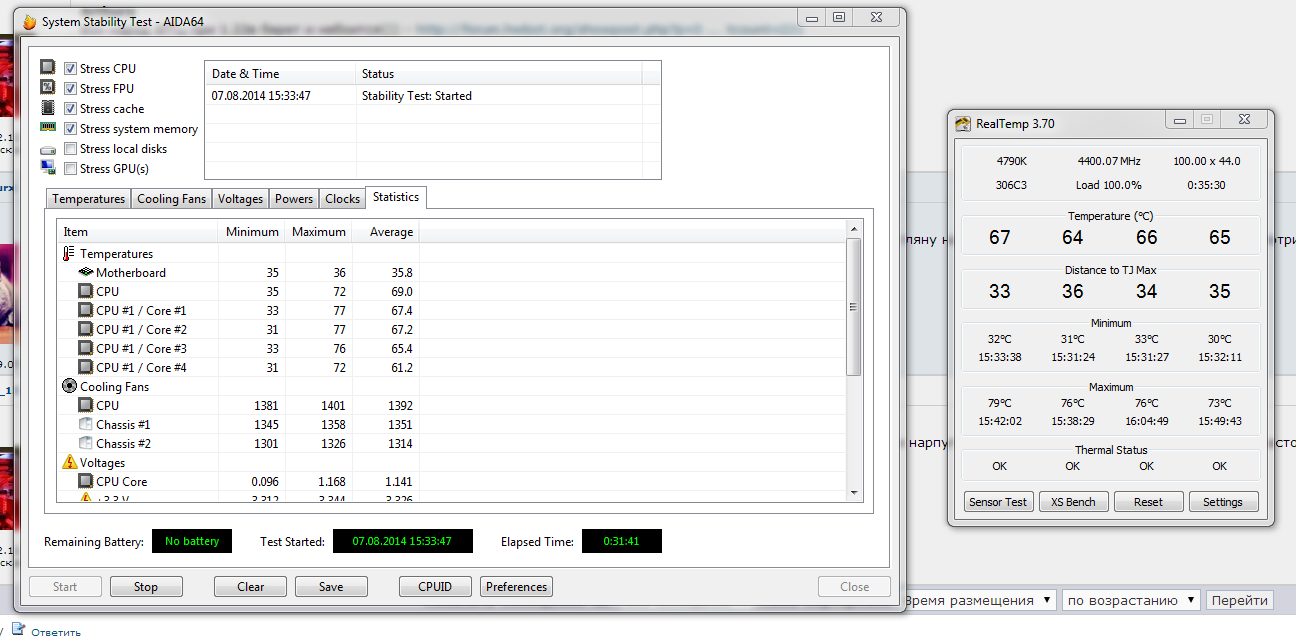Click the Ответить reply link

tap(56, 632)
